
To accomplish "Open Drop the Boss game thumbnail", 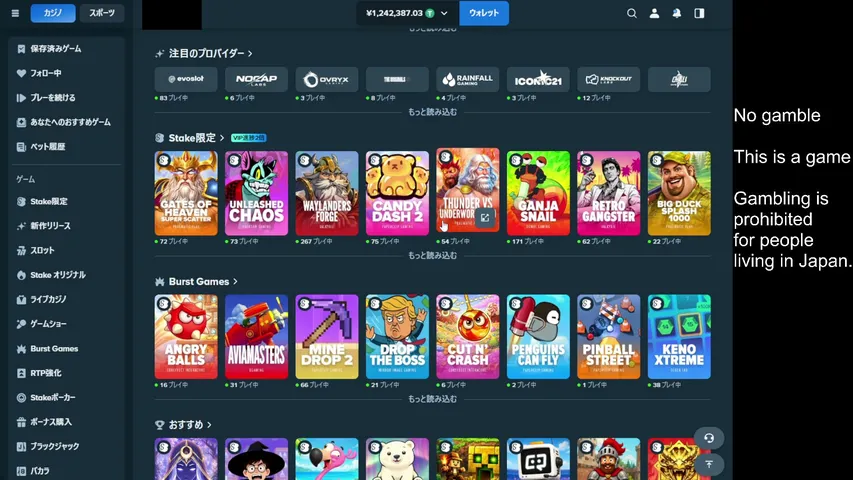I will [397, 337].
